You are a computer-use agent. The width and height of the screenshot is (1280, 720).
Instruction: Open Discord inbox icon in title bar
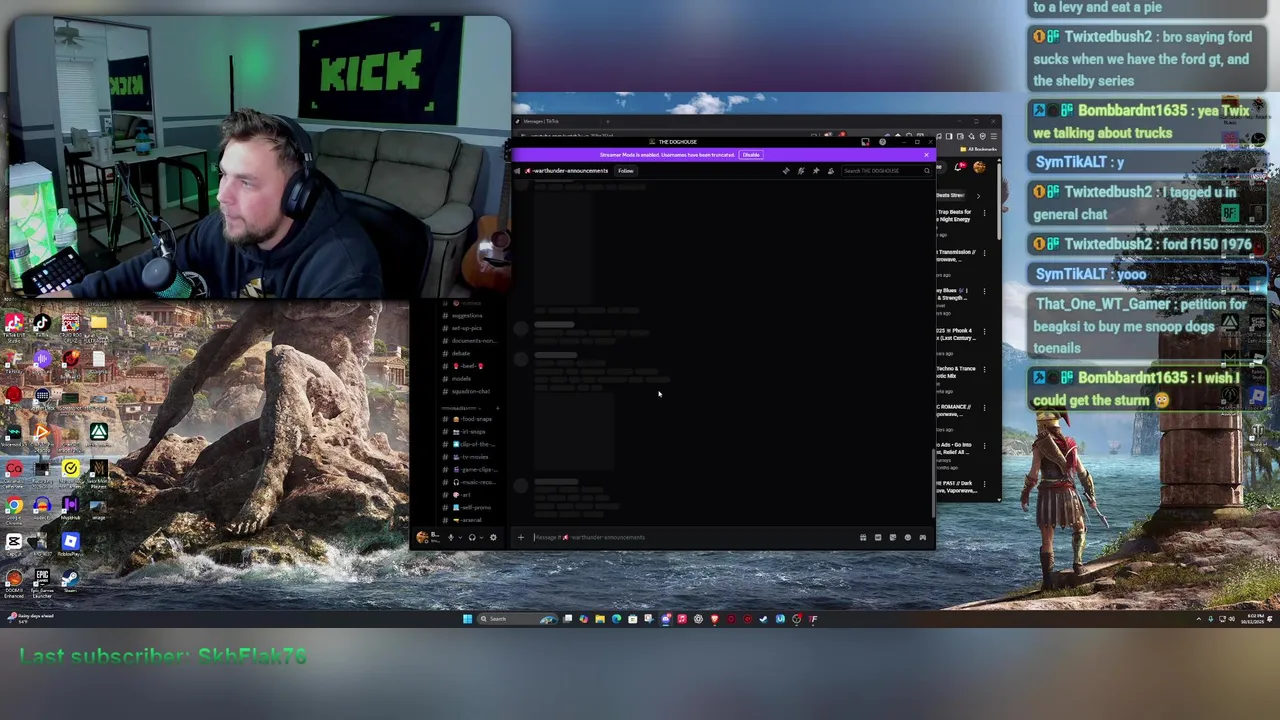865,142
